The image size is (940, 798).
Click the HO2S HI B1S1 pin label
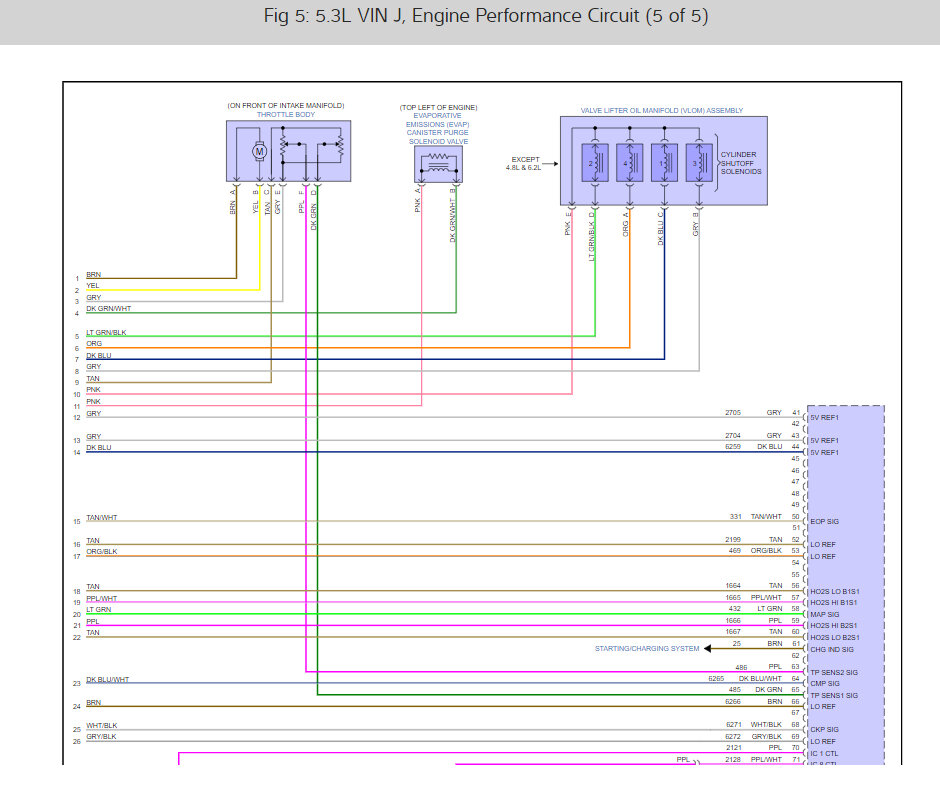pos(834,603)
